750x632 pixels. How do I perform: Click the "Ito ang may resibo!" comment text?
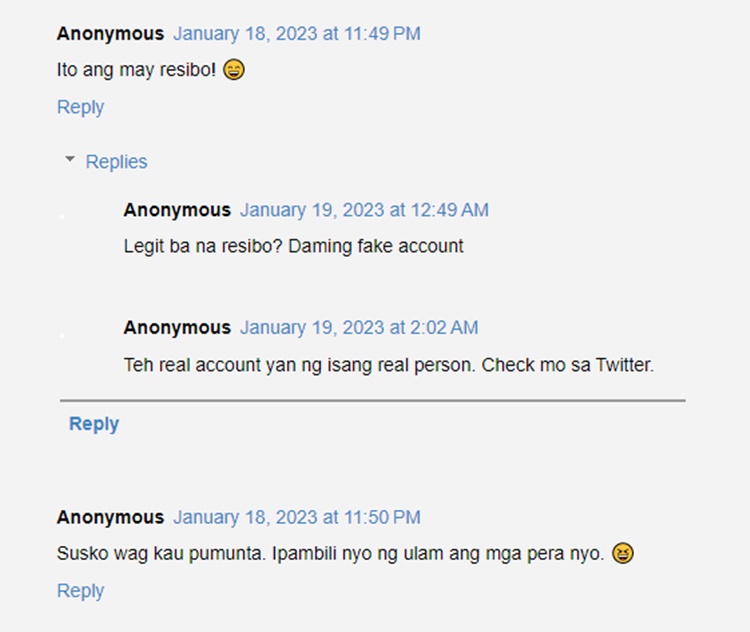[136, 70]
